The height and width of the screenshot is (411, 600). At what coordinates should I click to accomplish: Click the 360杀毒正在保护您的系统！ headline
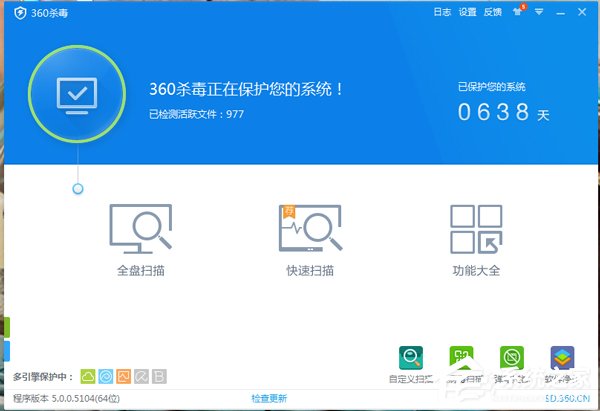(246, 89)
